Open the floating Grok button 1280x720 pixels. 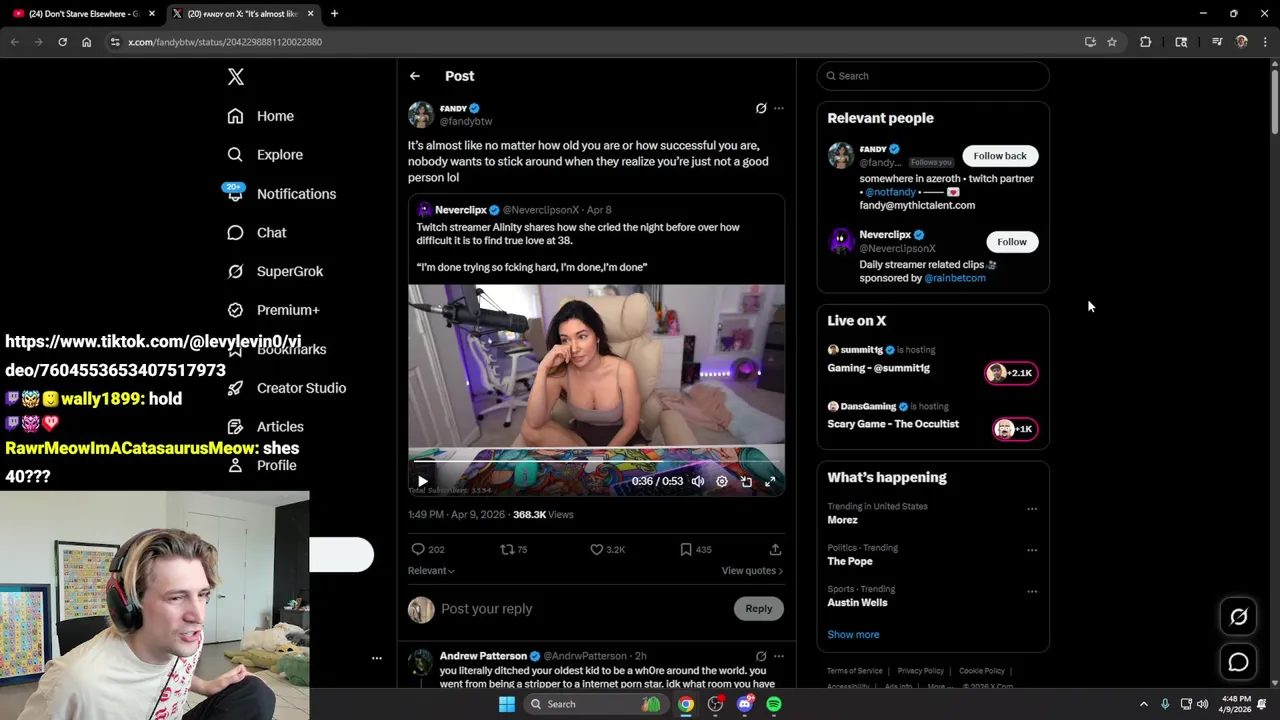(1238, 617)
